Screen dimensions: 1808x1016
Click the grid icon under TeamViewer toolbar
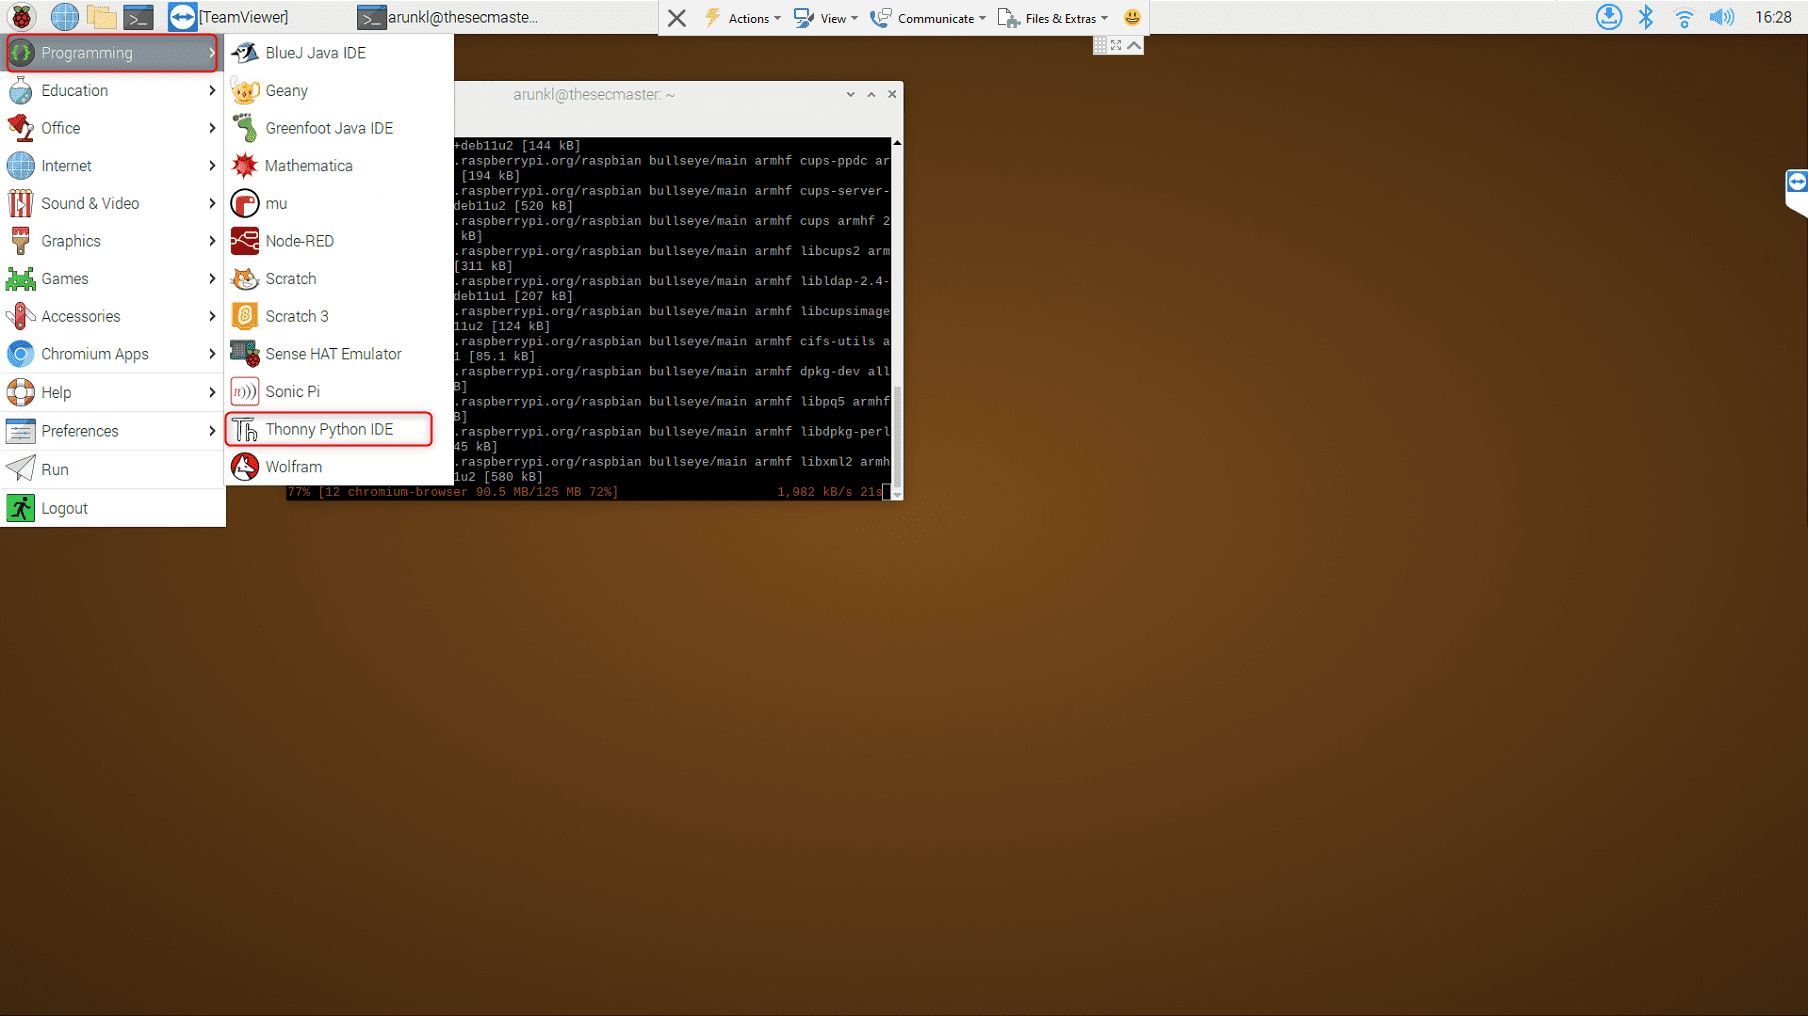(x=1100, y=45)
